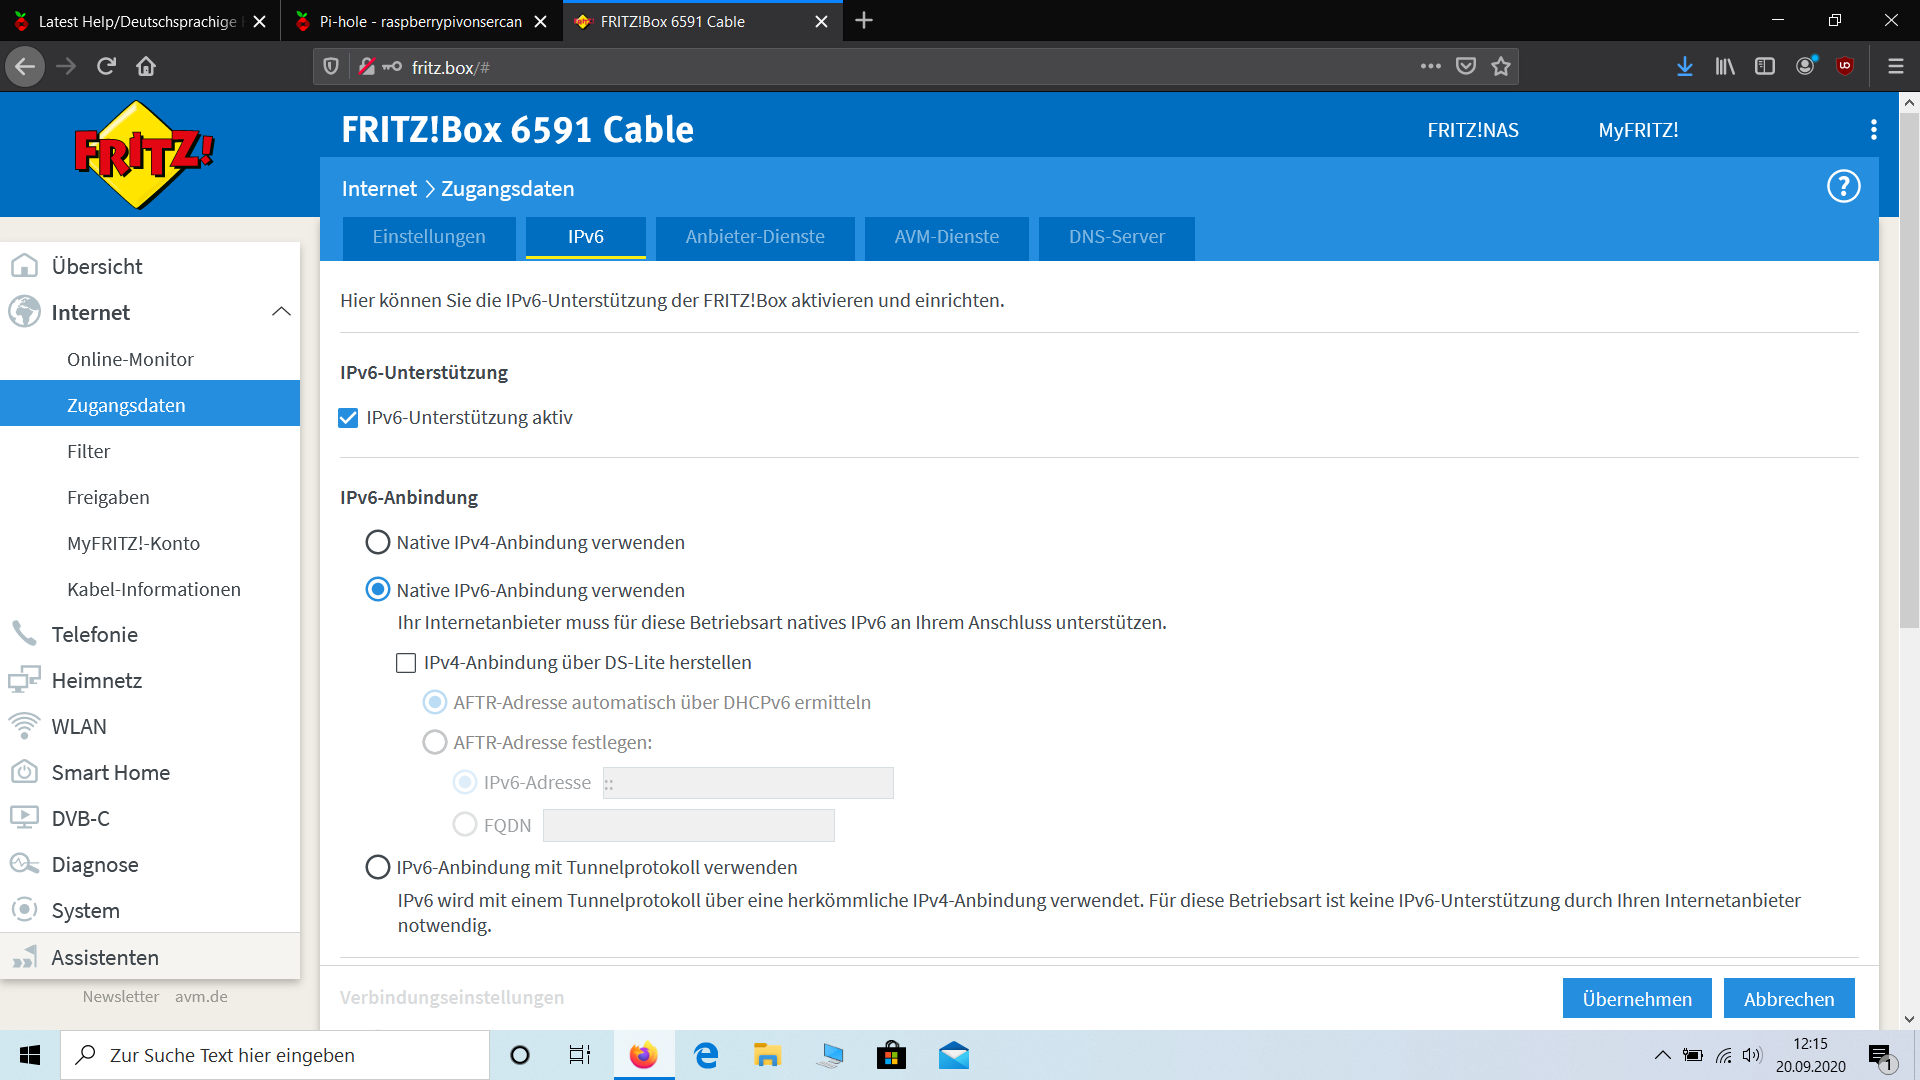Click the System gear icon
Image resolution: width=1920 pixels, height=1080 pixels.
(x=24, y=910)
